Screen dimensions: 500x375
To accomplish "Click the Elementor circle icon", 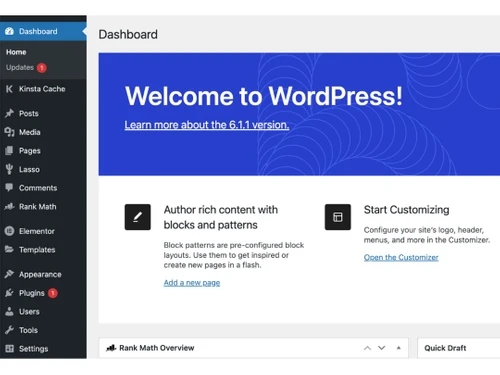I will point(9,231).
